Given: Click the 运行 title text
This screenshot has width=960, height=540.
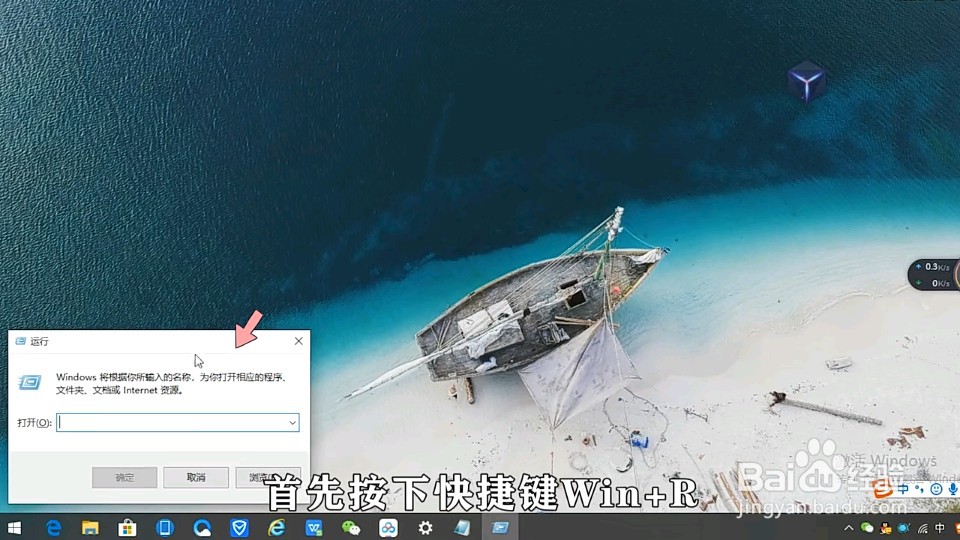Looking at the screenshot, I should [x=40, y=341].
